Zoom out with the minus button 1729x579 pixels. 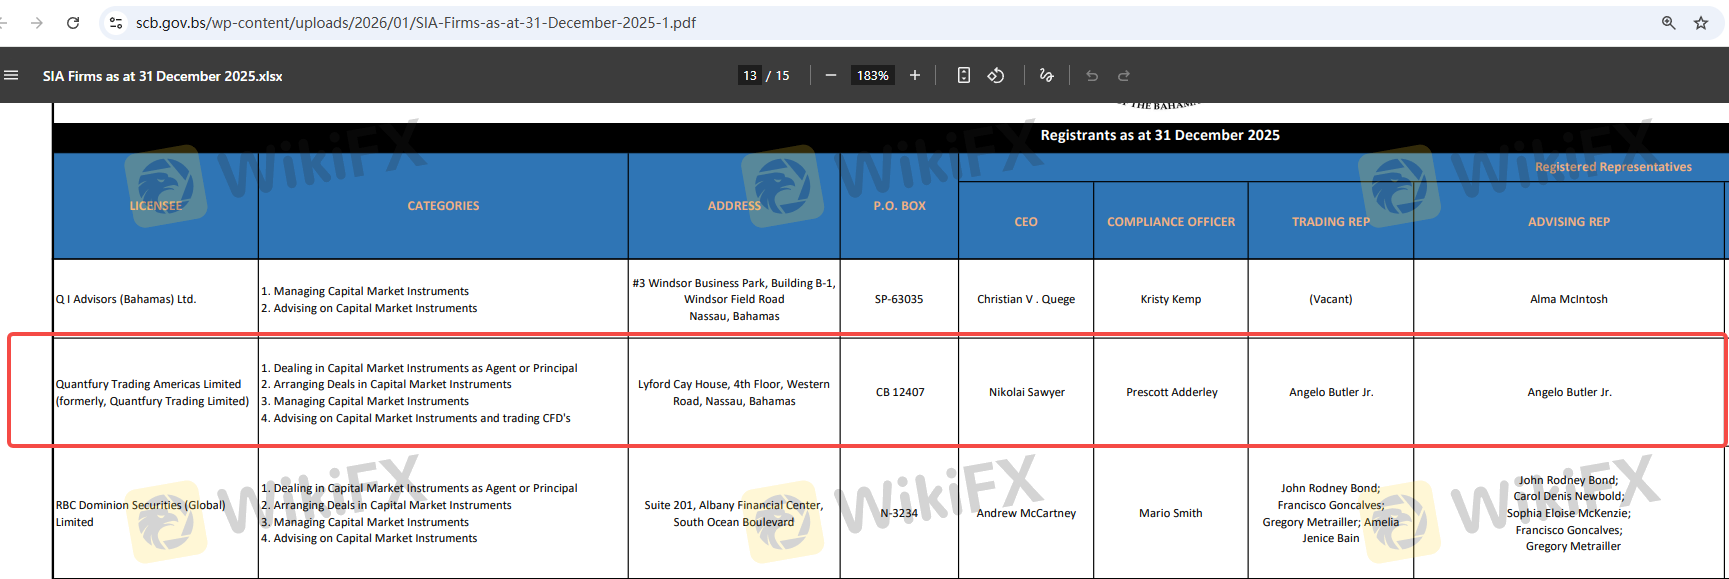pos(830,75)
